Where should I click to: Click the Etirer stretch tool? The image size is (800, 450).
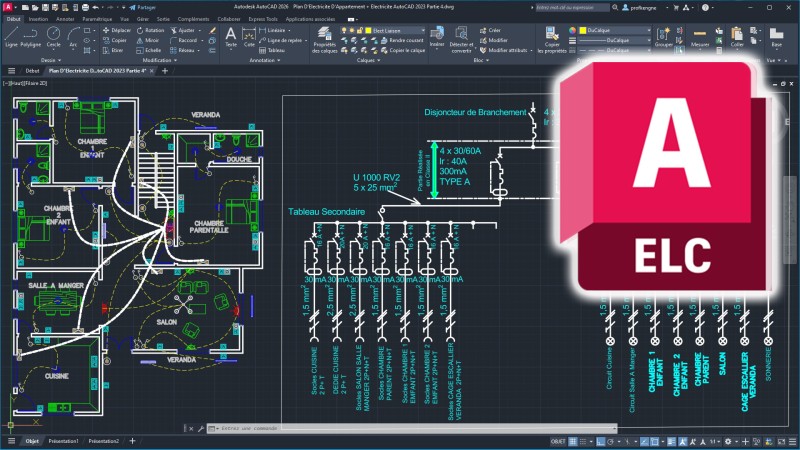click(113, 51)
